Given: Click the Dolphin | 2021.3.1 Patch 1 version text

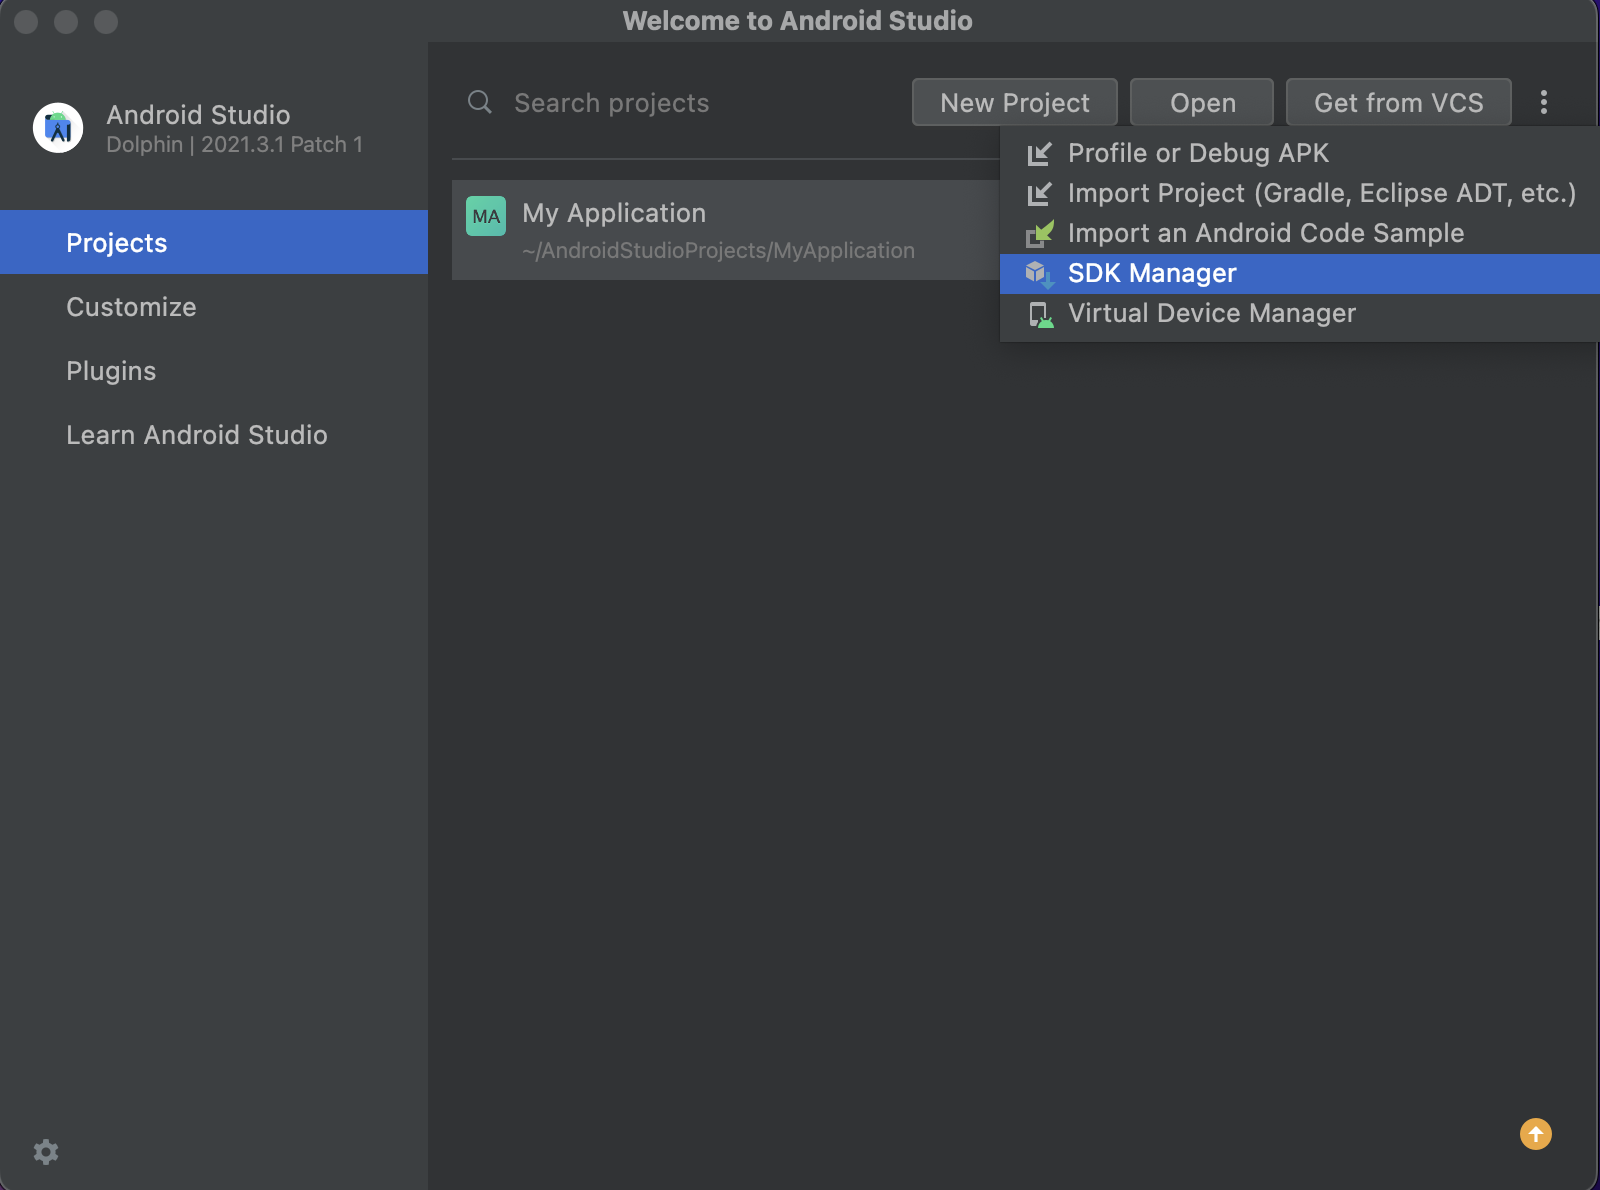Looking at the screenshot, I should pos(234,144).
